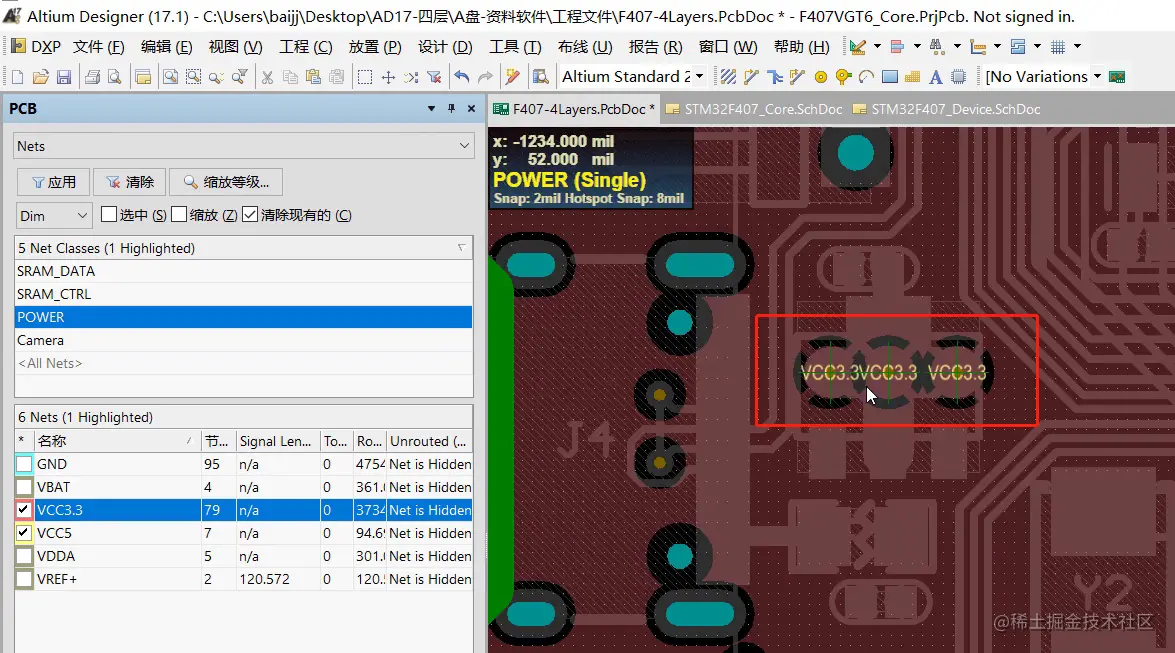Open the Nets mode dropdown

click(x=244, y=146)
